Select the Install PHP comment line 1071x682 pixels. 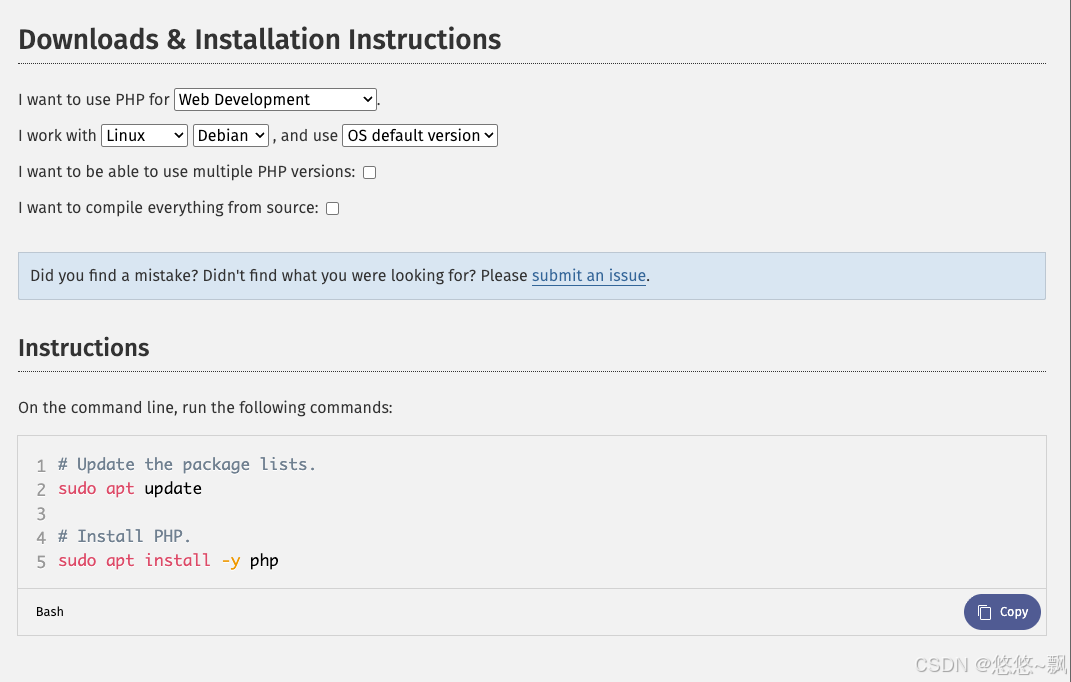pos(124,536)
